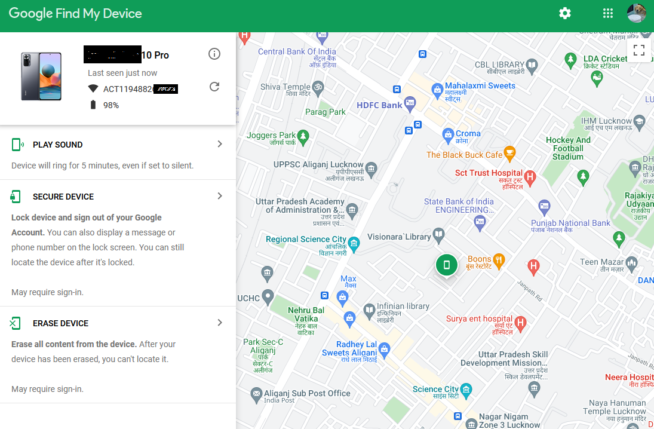Select the Infinian library marker

coord(369,311)
